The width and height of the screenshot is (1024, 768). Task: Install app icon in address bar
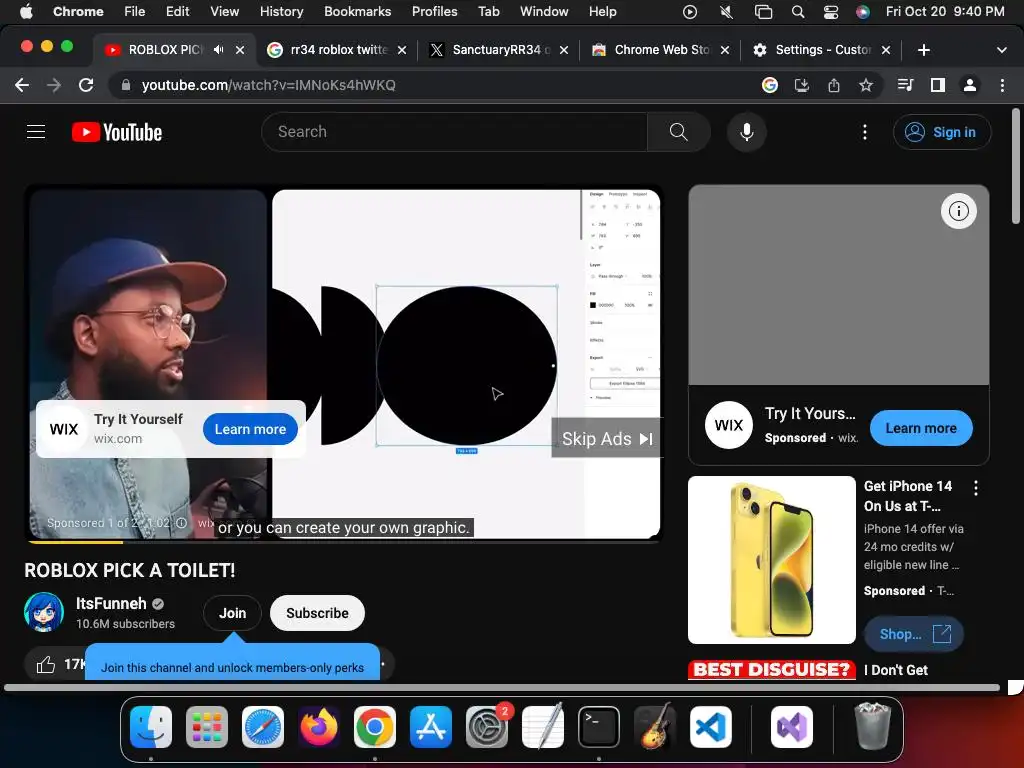click(x=802, y=85)
